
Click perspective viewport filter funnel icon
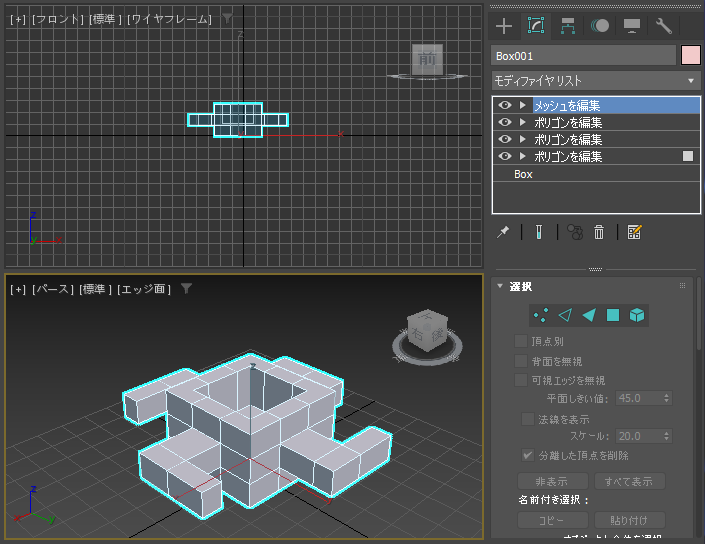(x=187, y=288)
